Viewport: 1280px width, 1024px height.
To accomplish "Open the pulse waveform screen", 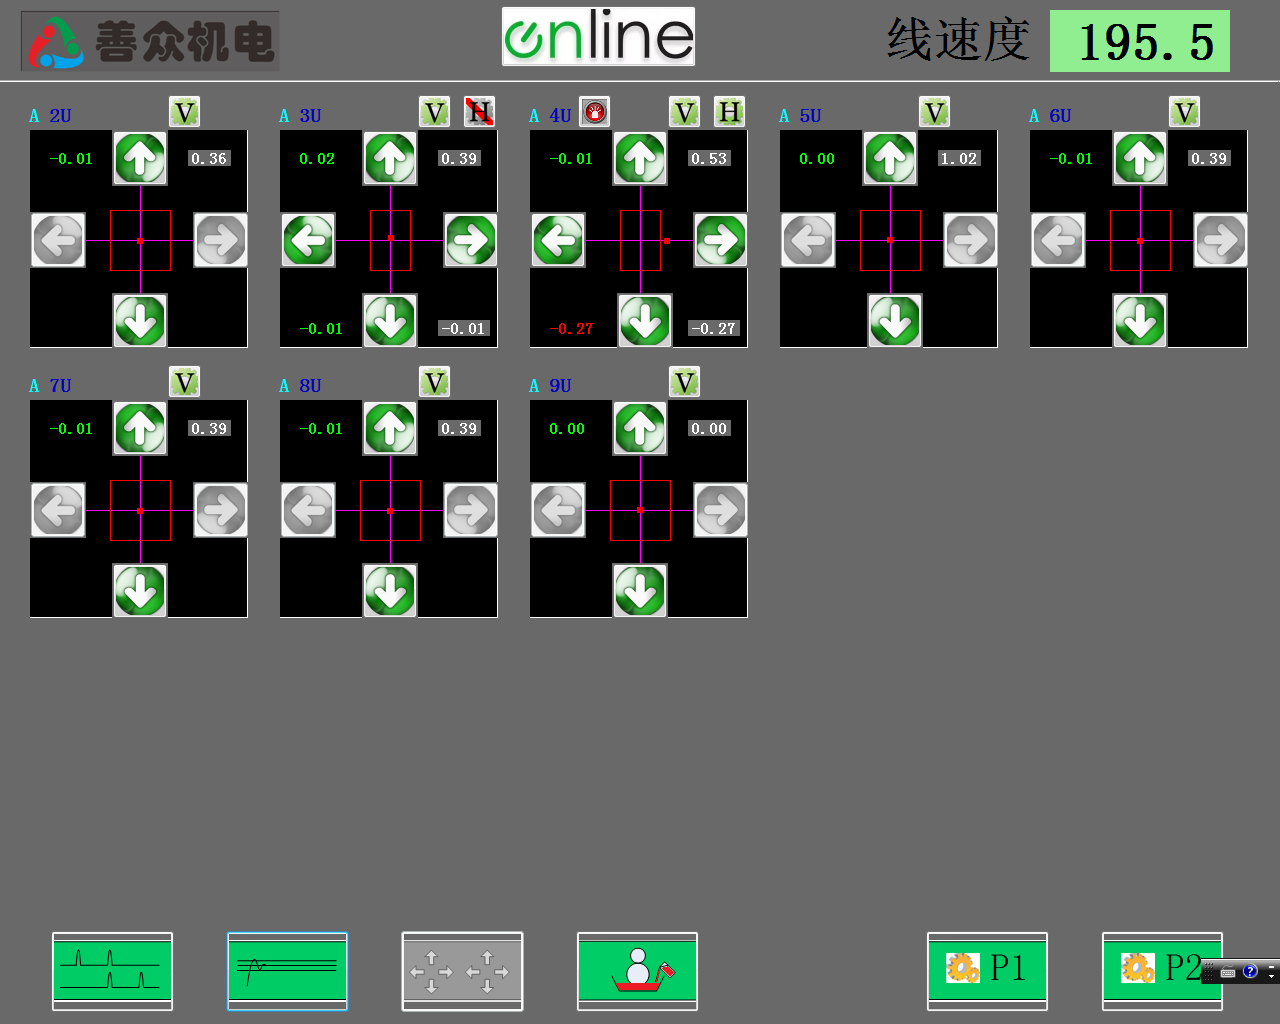I will 112,971.
